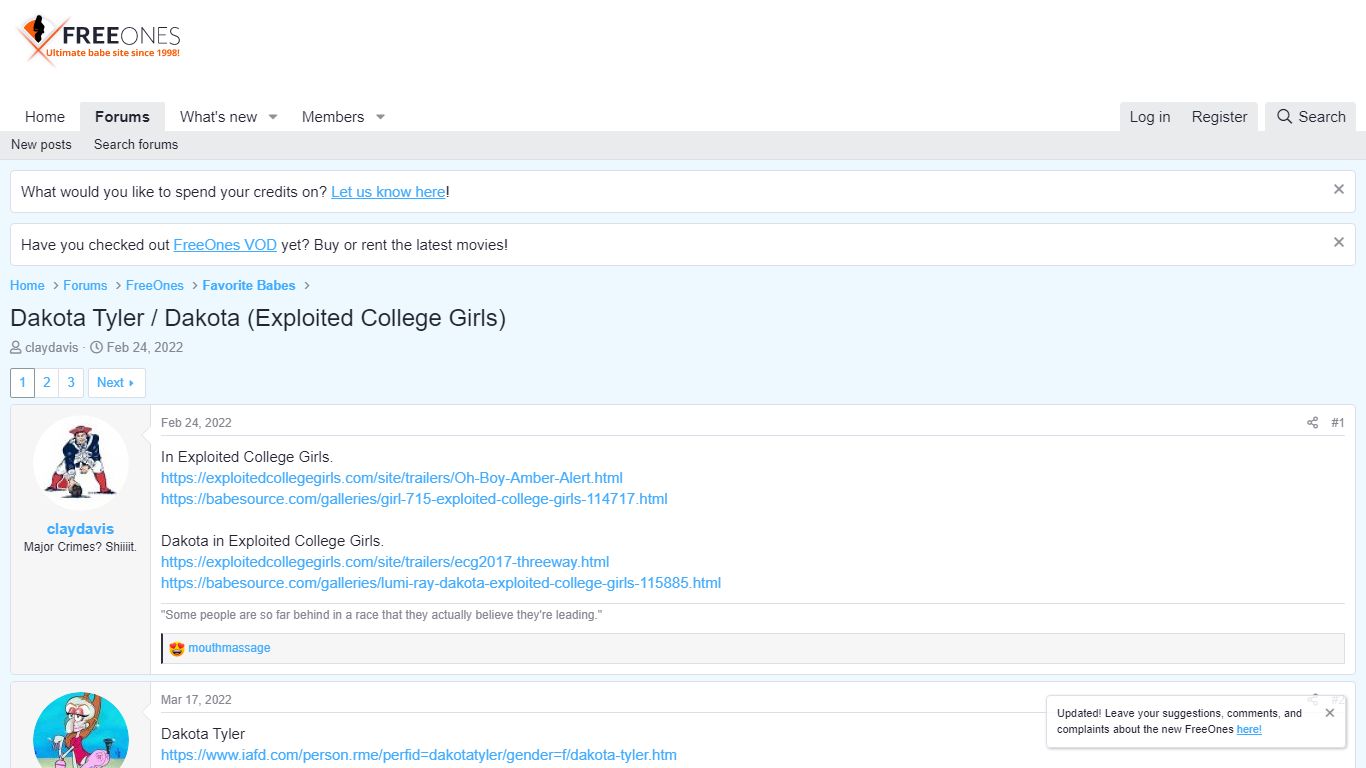Share post #1 via share icon

1312,423
